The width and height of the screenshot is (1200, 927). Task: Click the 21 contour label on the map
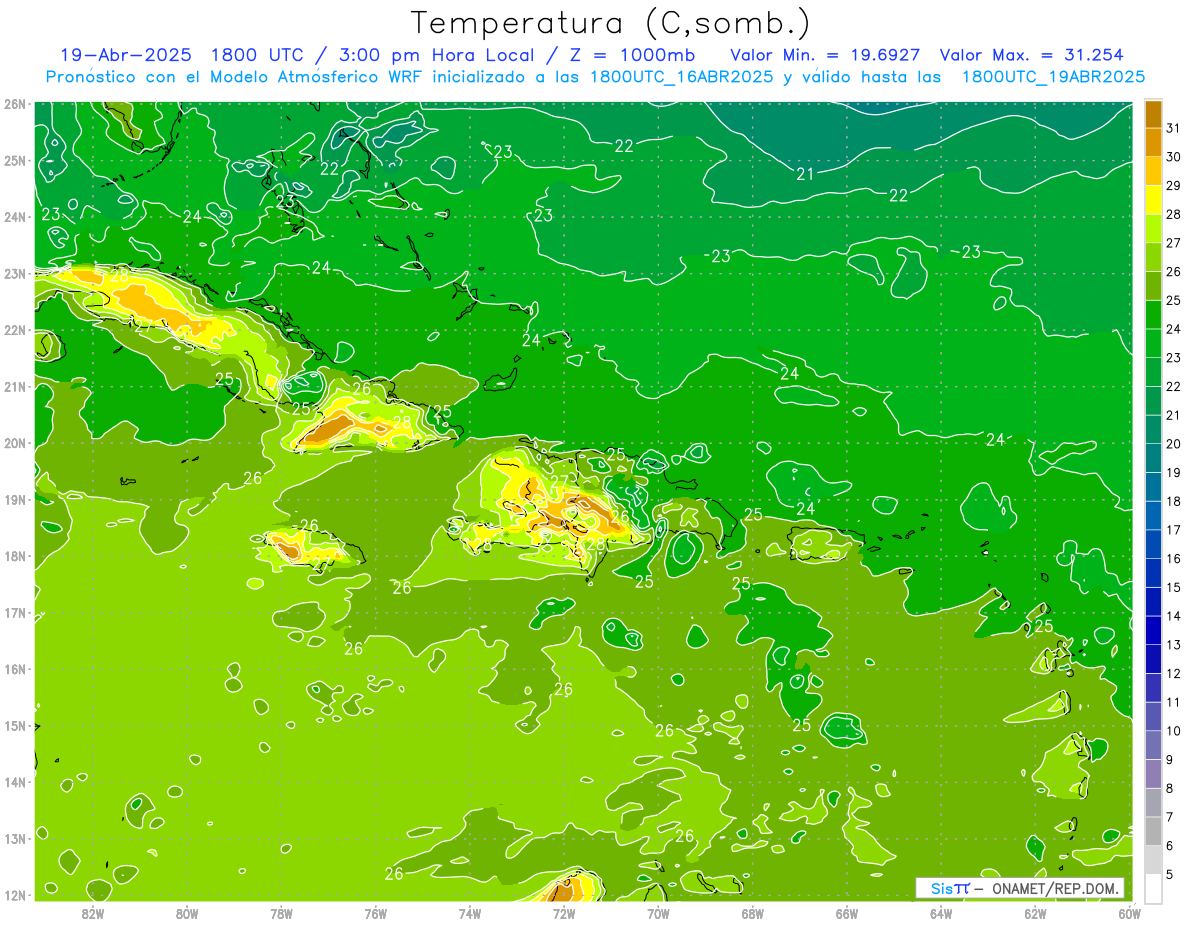click(805, 174)
